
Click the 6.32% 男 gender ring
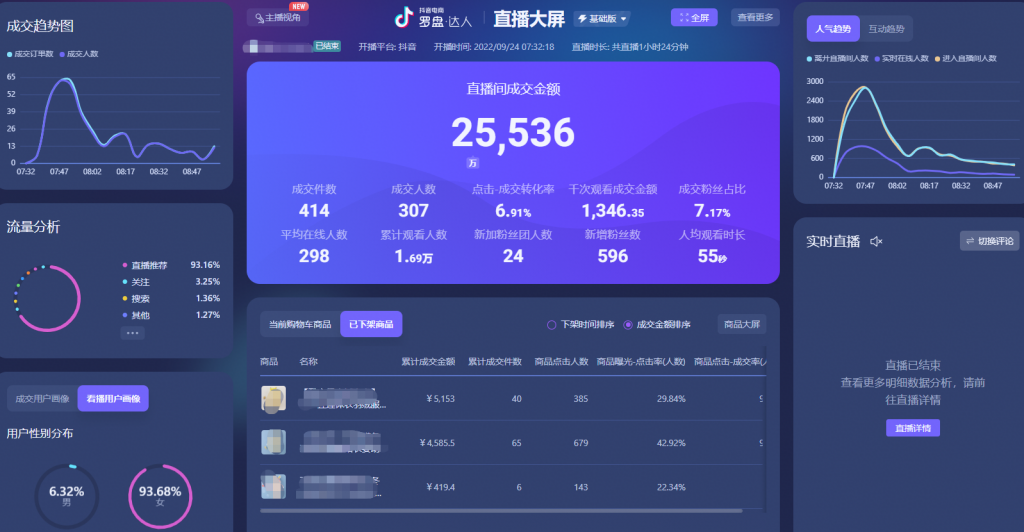point(67,496)
